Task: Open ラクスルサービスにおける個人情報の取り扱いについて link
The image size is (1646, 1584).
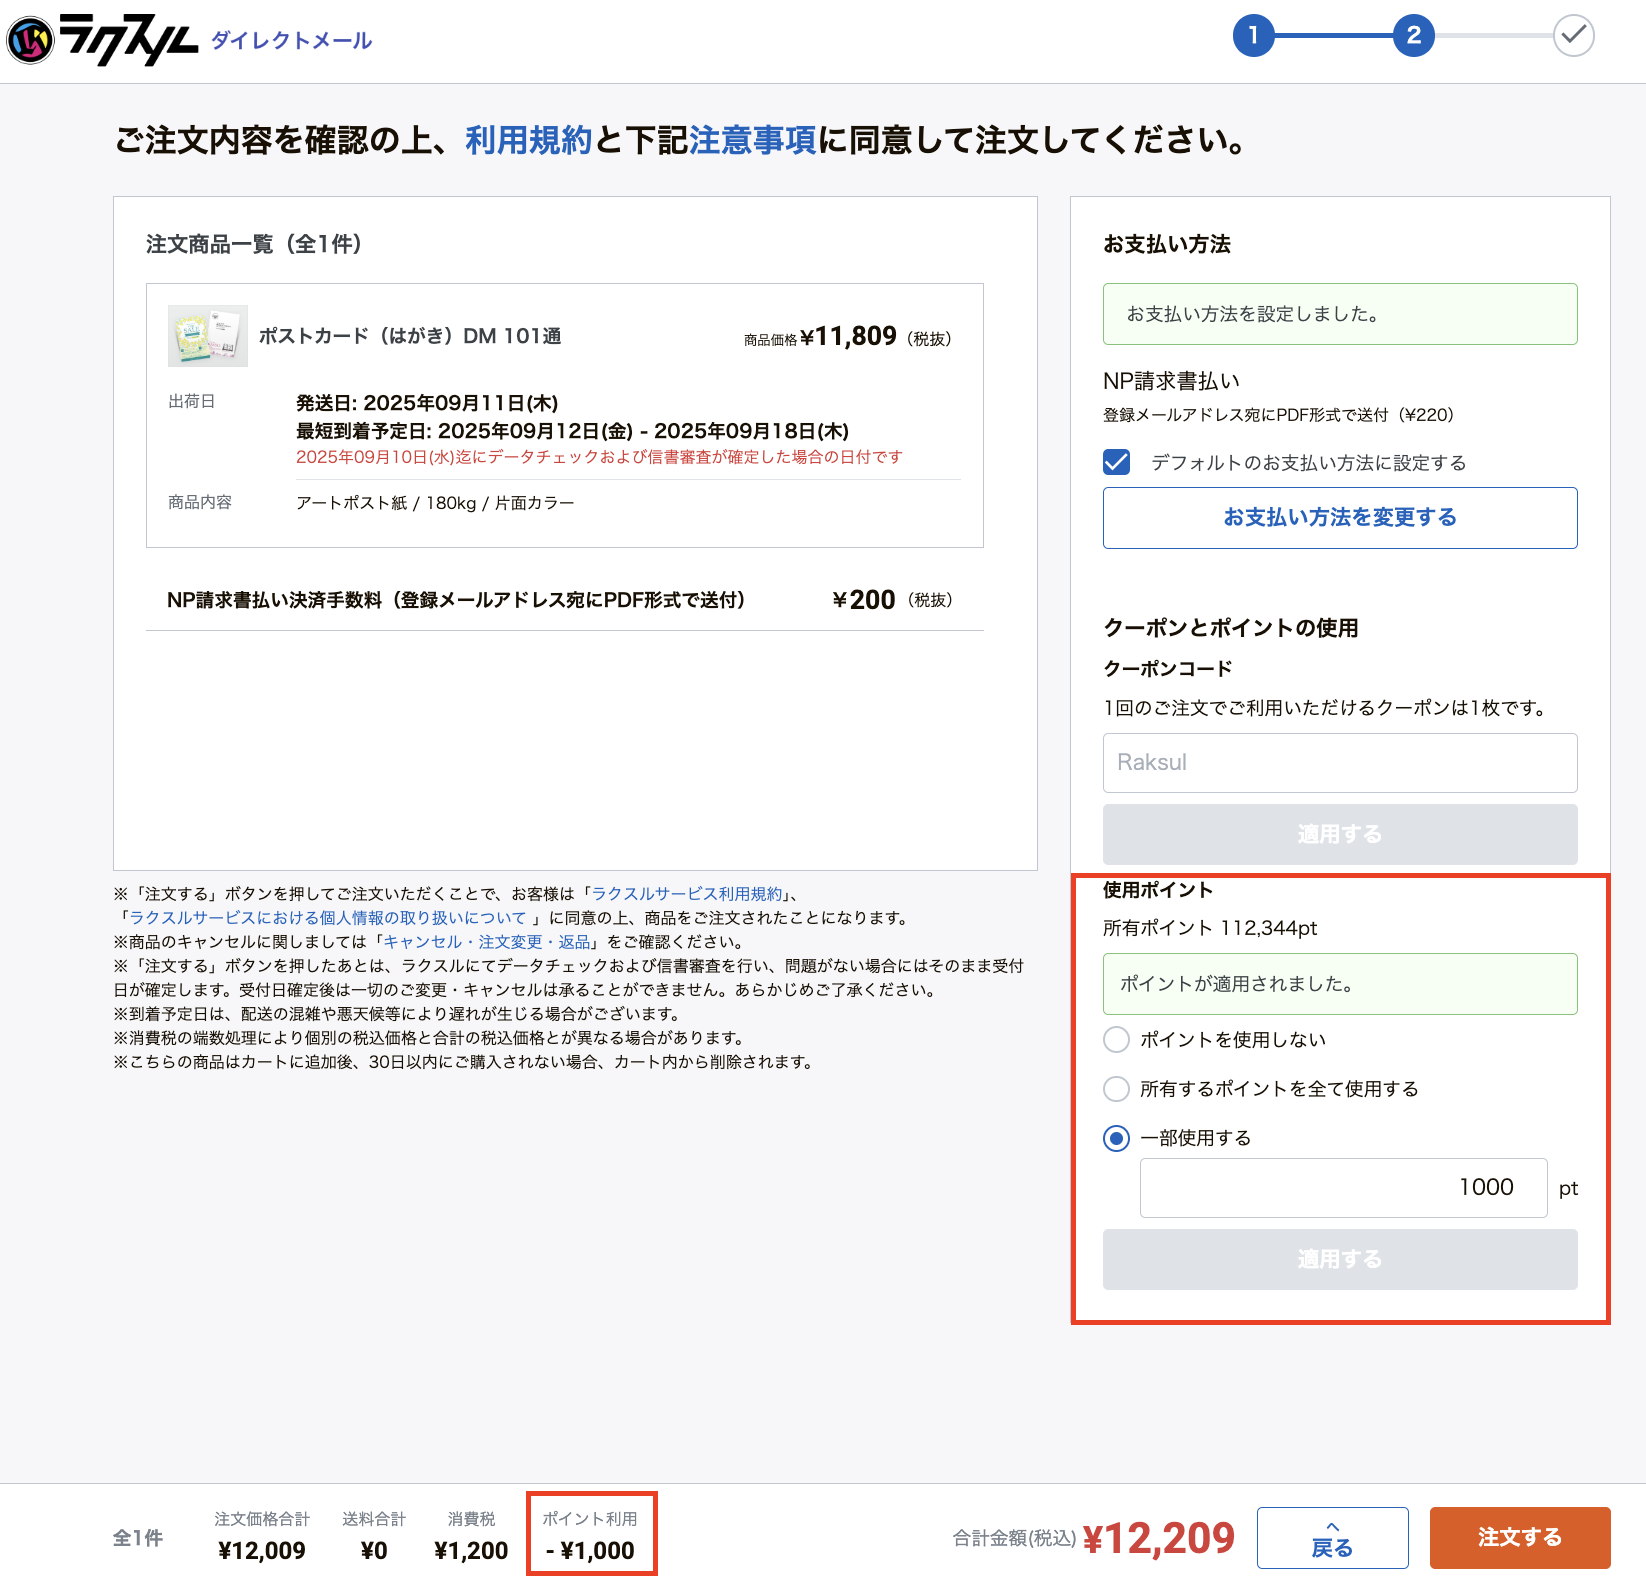Action: [328, 918]
